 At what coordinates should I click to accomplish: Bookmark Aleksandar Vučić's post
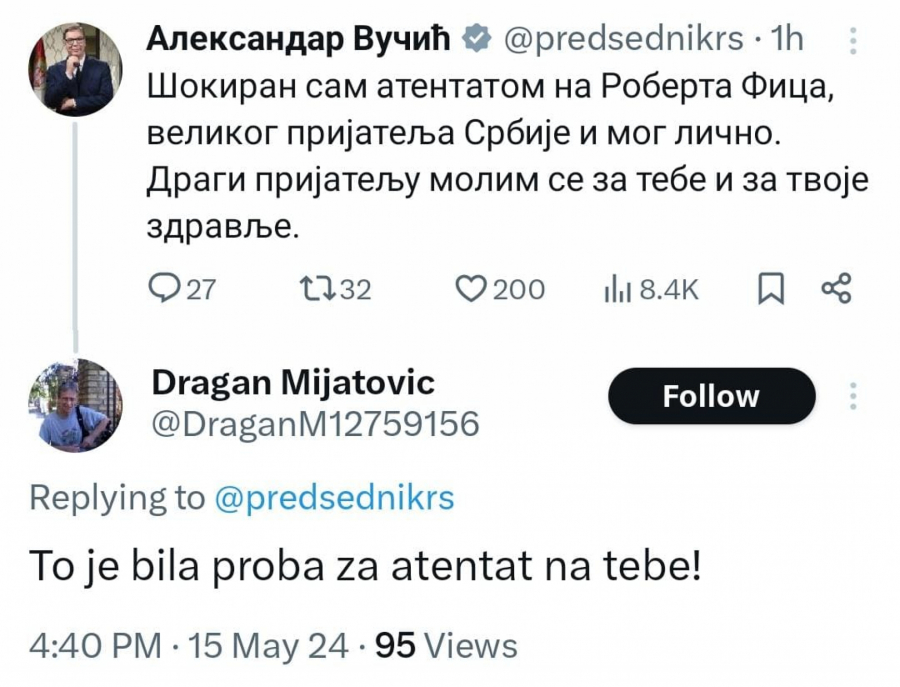click(x=770, y=289)
